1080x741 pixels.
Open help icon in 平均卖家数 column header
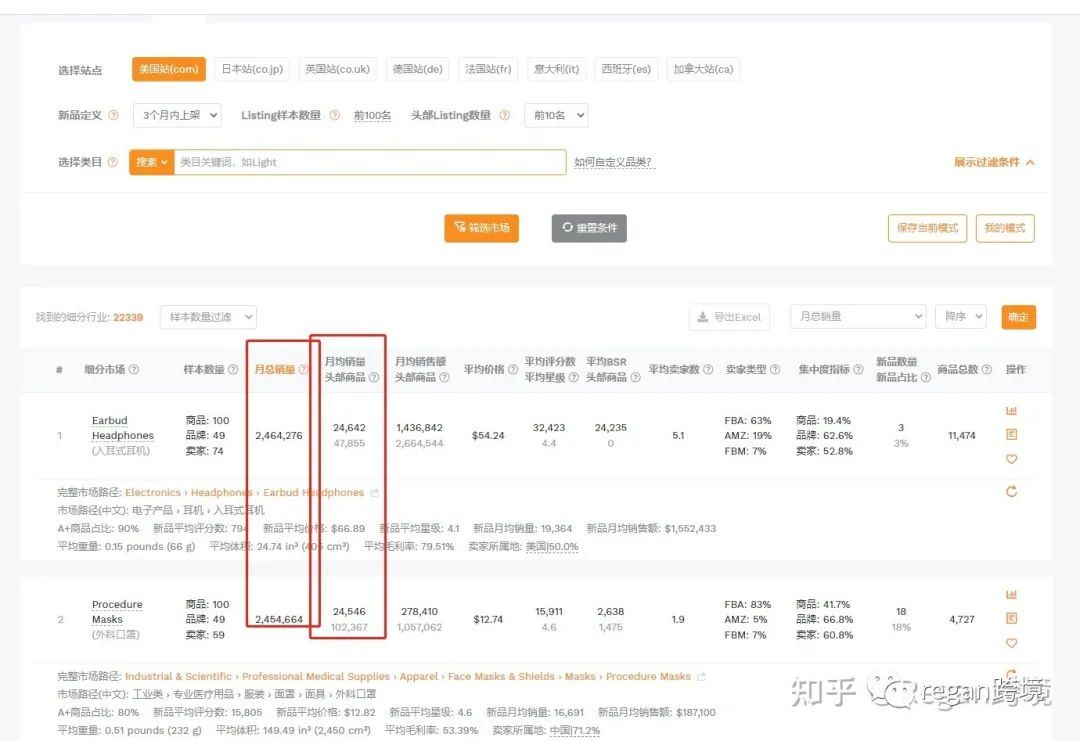pos(708,369)
